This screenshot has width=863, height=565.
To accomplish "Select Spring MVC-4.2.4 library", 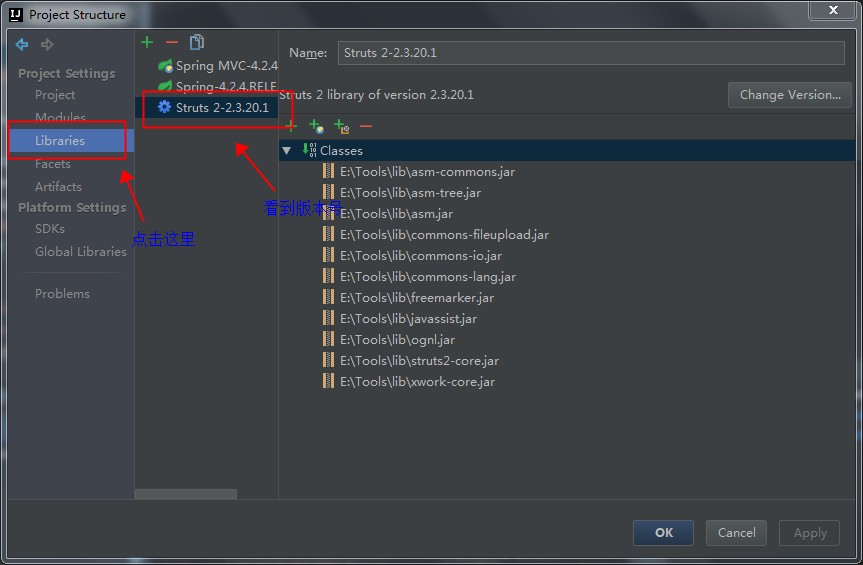I will click(218, 66).
